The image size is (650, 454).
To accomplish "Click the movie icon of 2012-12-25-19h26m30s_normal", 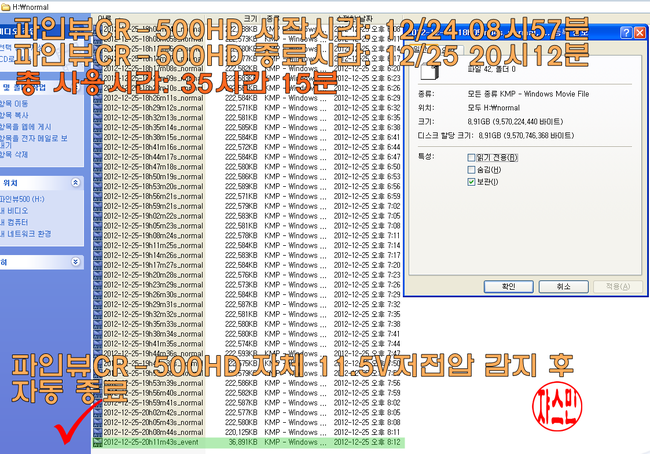I will (x=97, y=295).
